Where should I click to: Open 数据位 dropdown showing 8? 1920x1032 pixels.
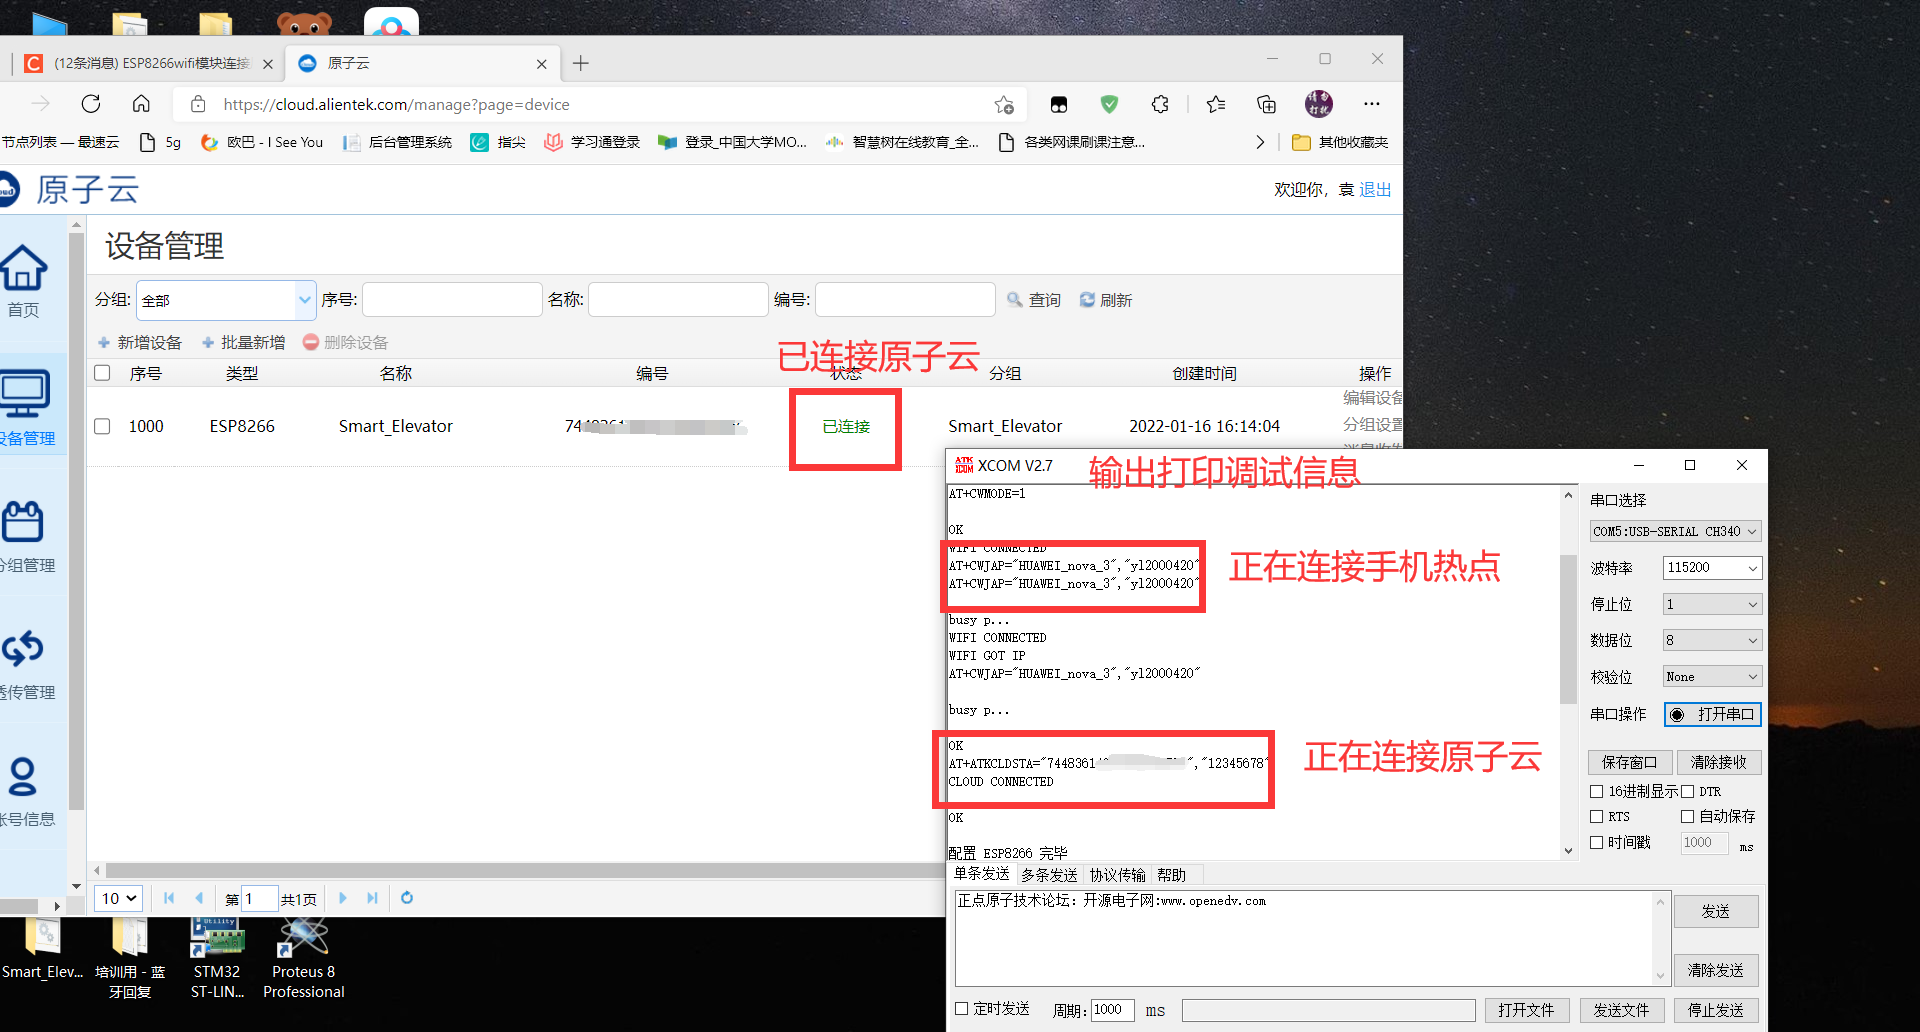[1712, 640]
